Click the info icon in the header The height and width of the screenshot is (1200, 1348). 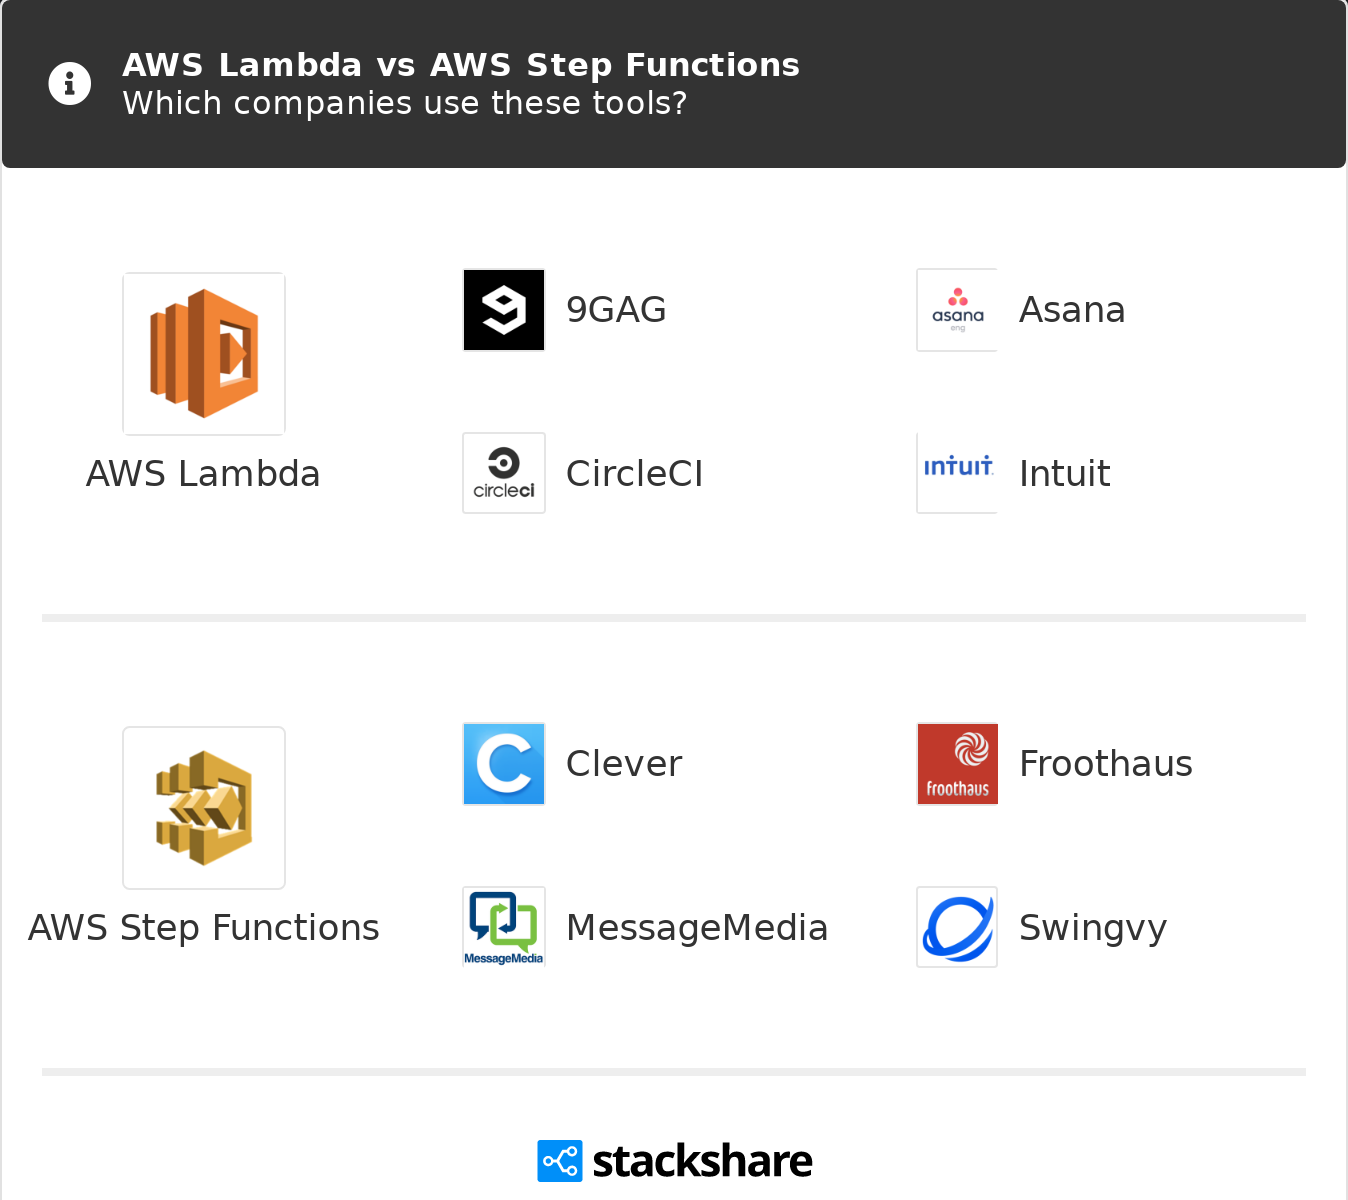[x=70, y=83]
